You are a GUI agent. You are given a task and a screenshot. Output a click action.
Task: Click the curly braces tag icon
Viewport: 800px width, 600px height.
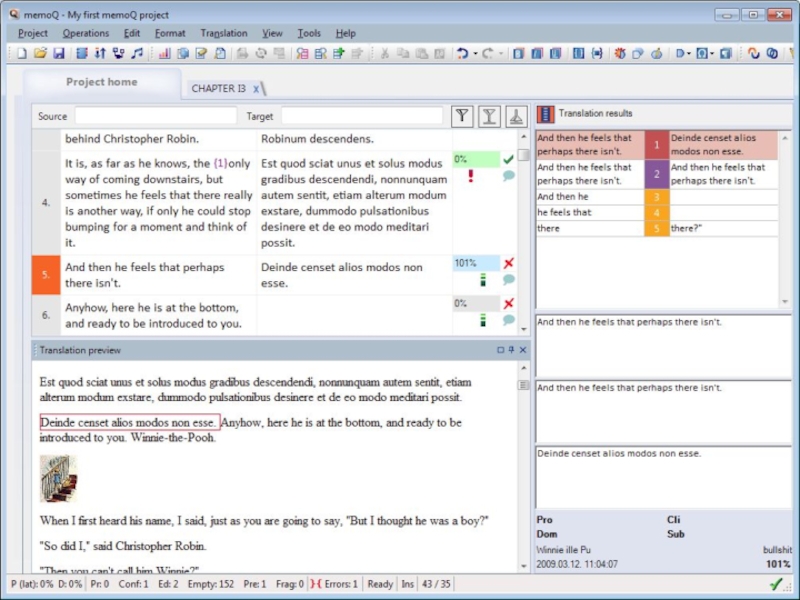597,53
